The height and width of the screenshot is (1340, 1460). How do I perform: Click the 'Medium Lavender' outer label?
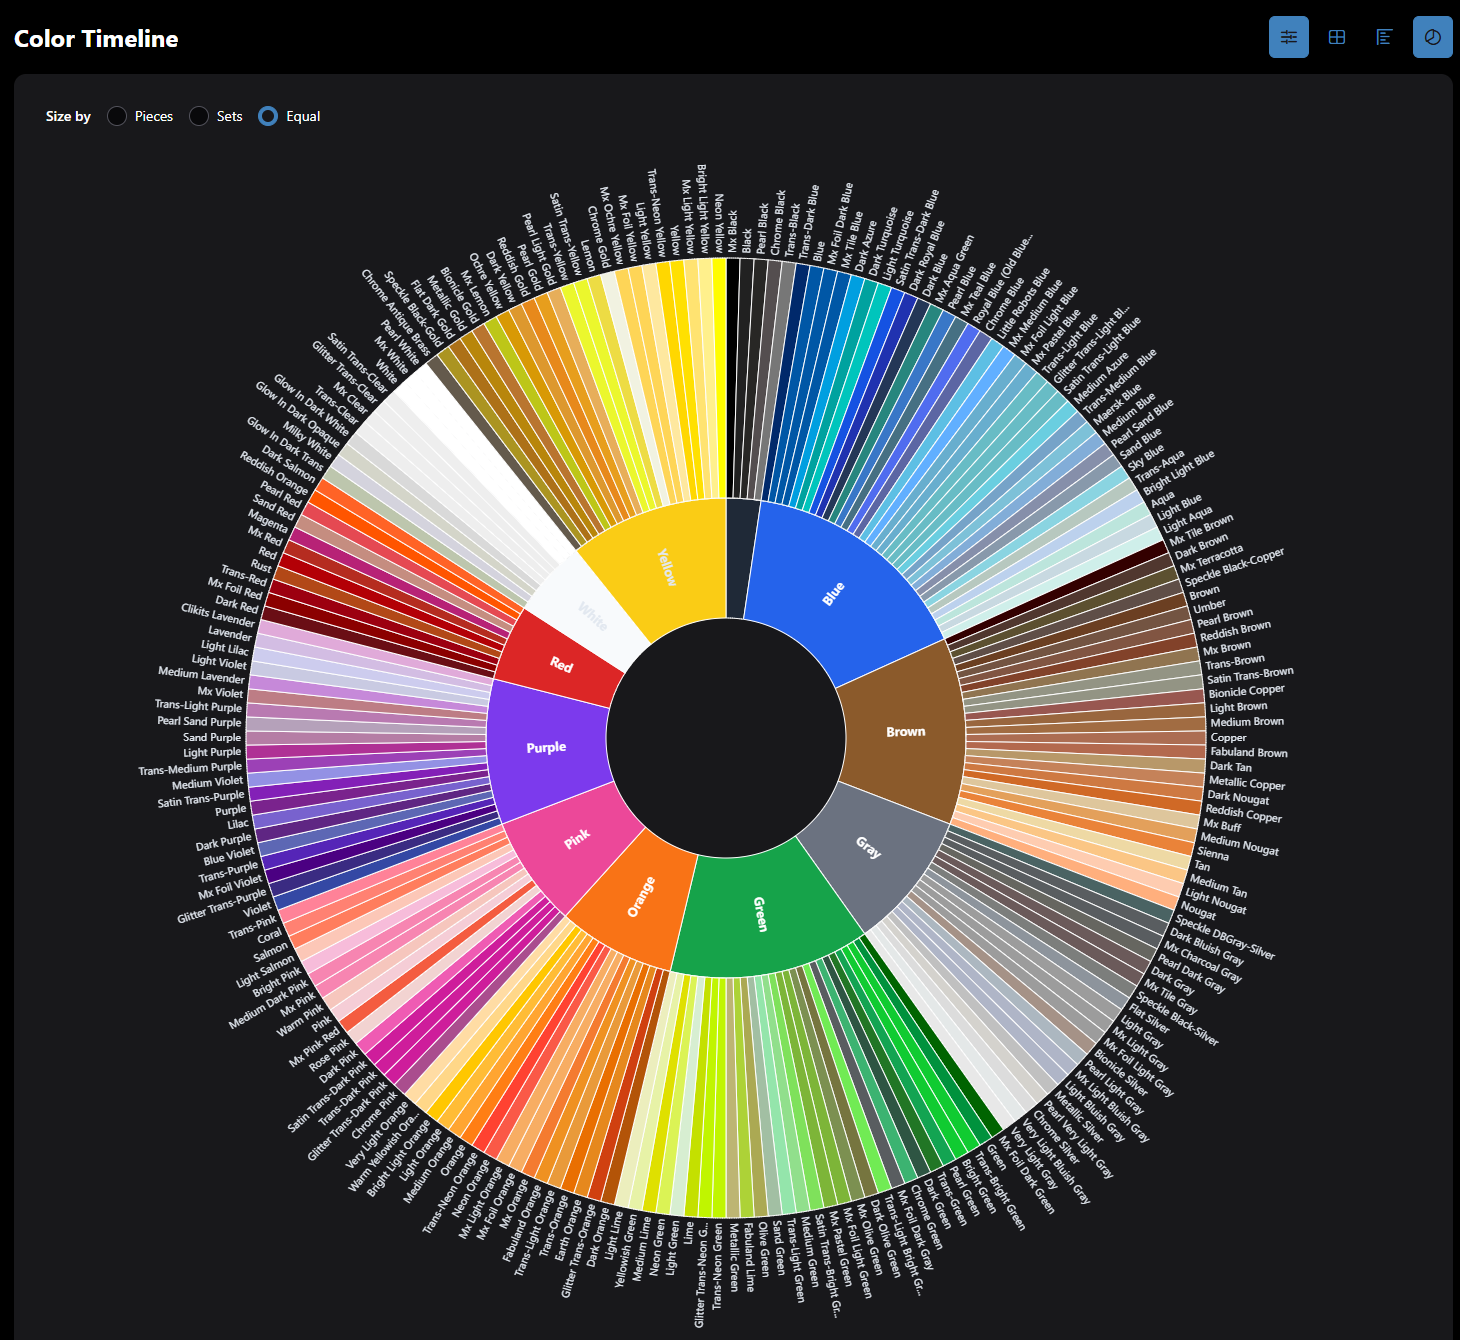click(201, 675)
